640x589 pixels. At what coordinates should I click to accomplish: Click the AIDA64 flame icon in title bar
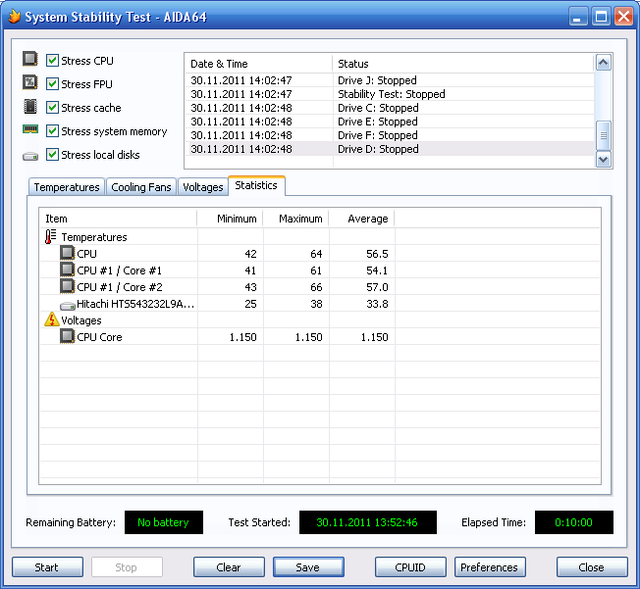[x=13, y=17]
